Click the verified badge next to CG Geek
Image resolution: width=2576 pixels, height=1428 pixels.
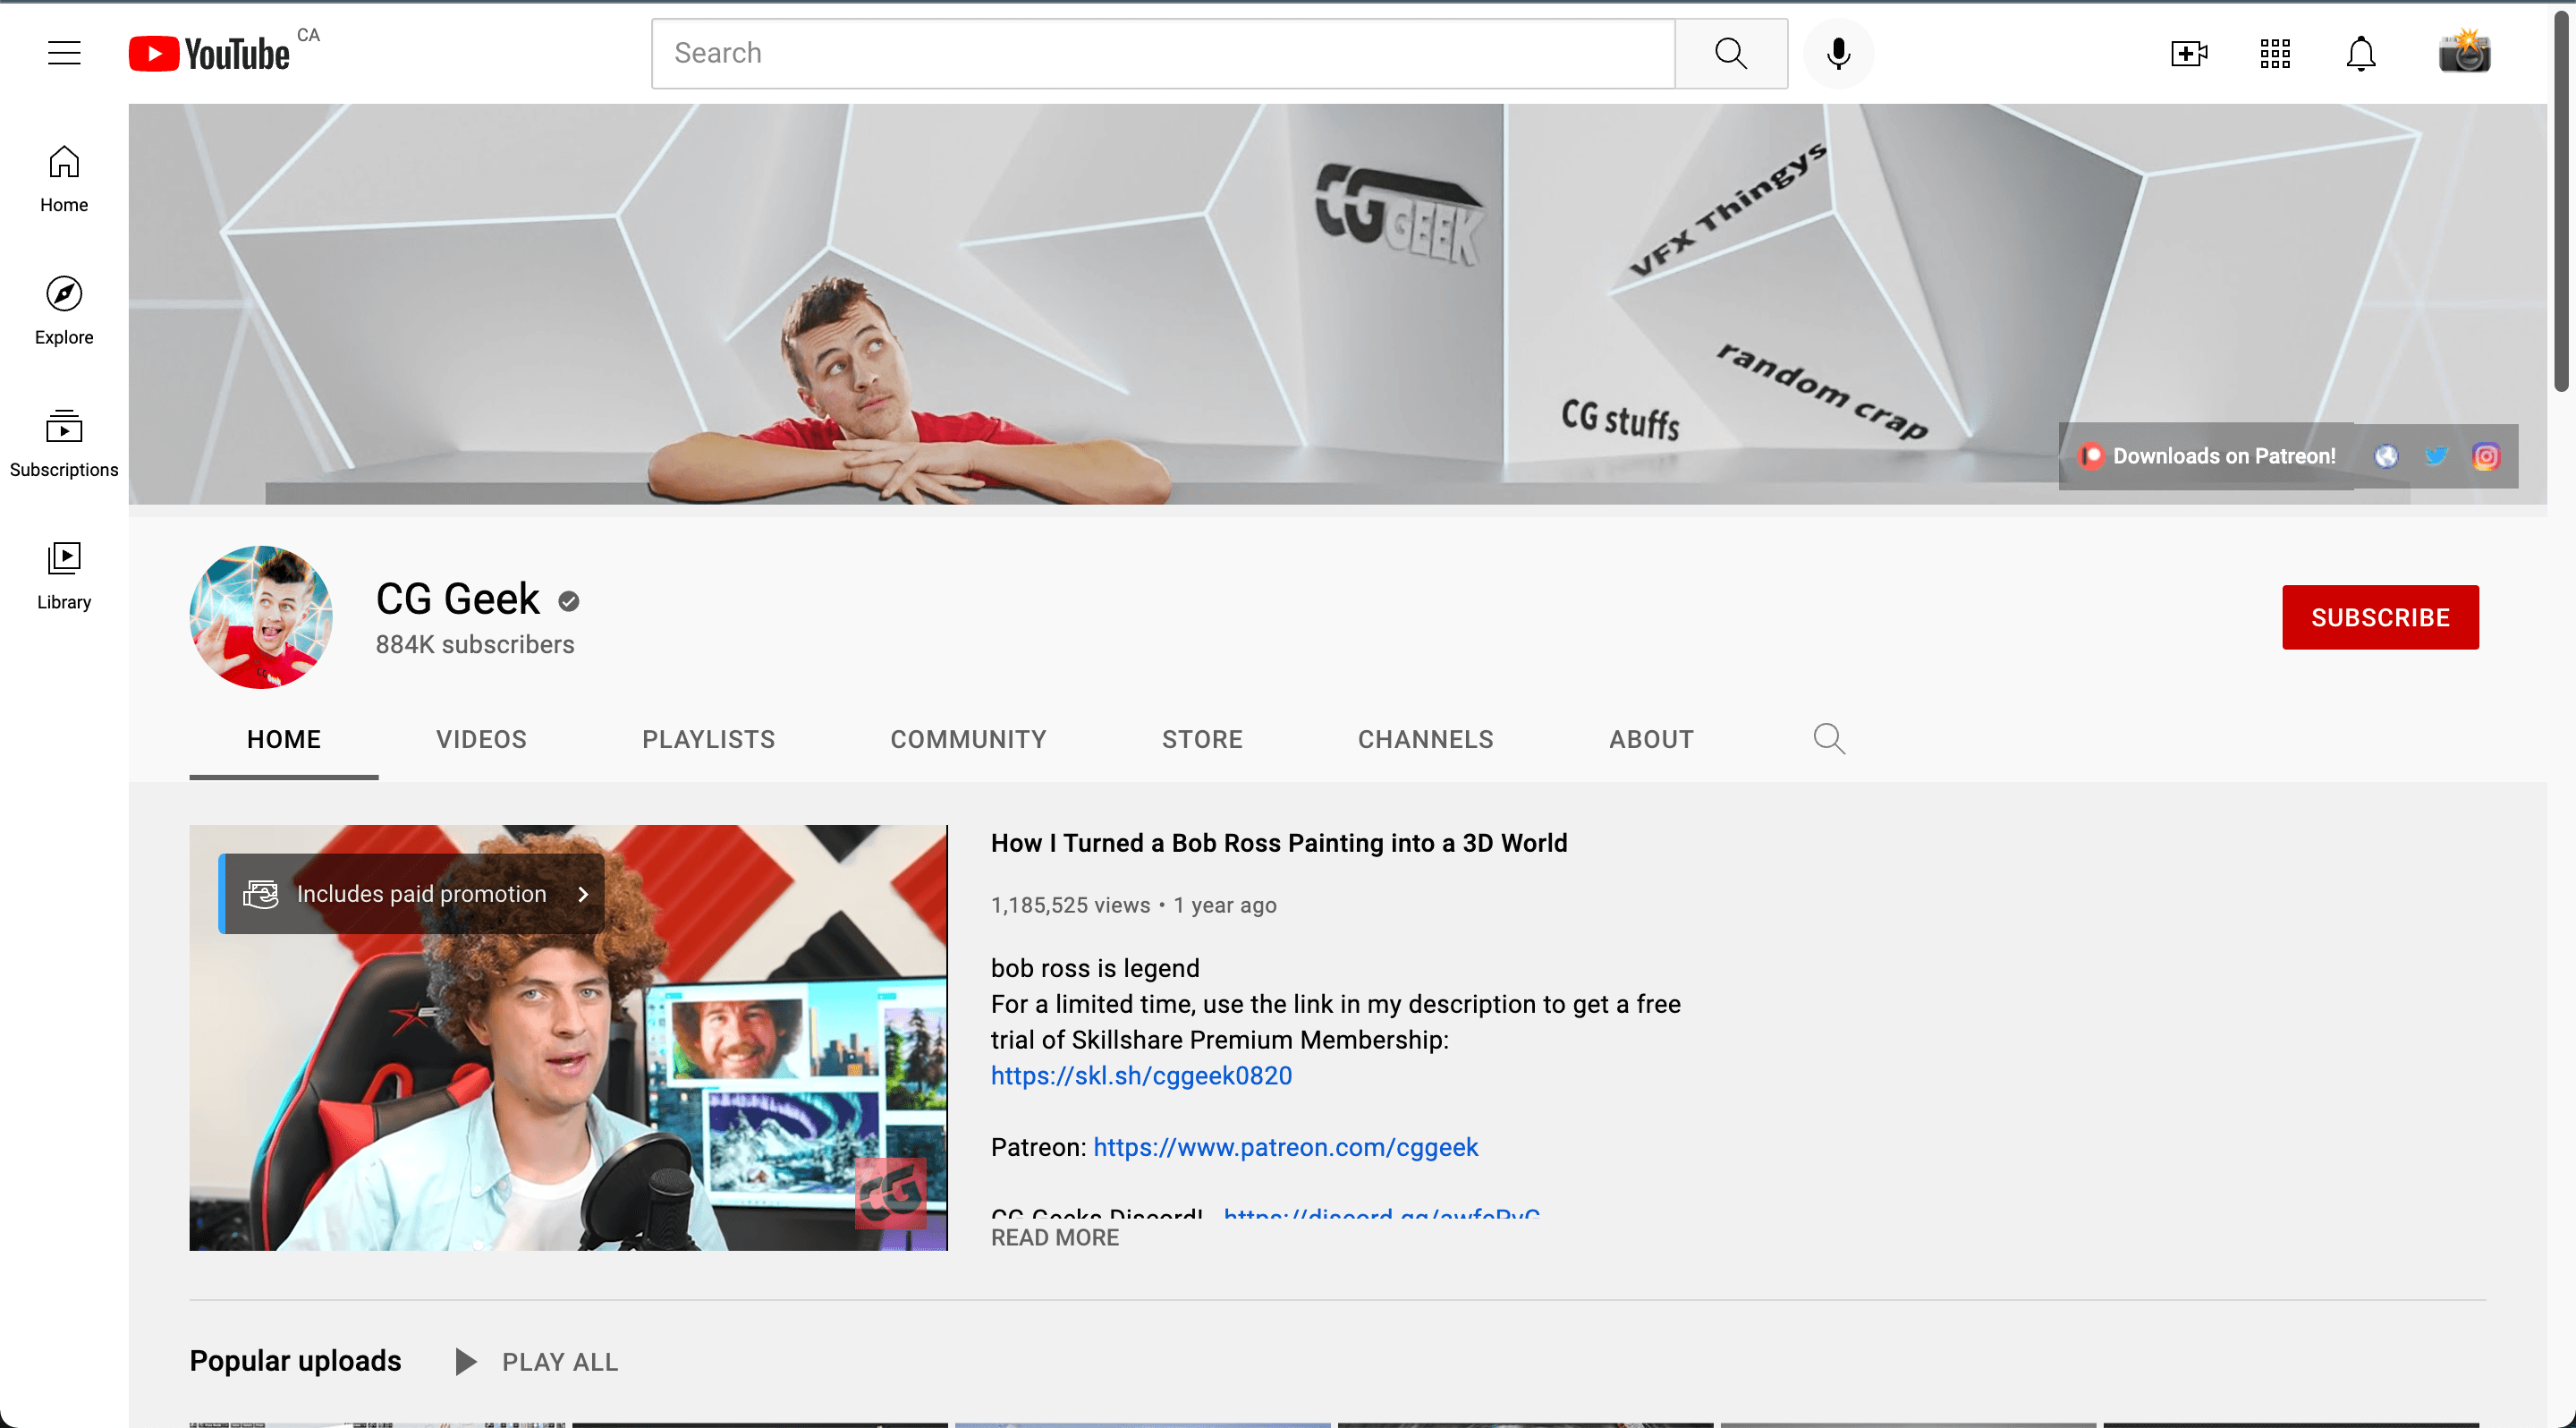click(569, 601)
